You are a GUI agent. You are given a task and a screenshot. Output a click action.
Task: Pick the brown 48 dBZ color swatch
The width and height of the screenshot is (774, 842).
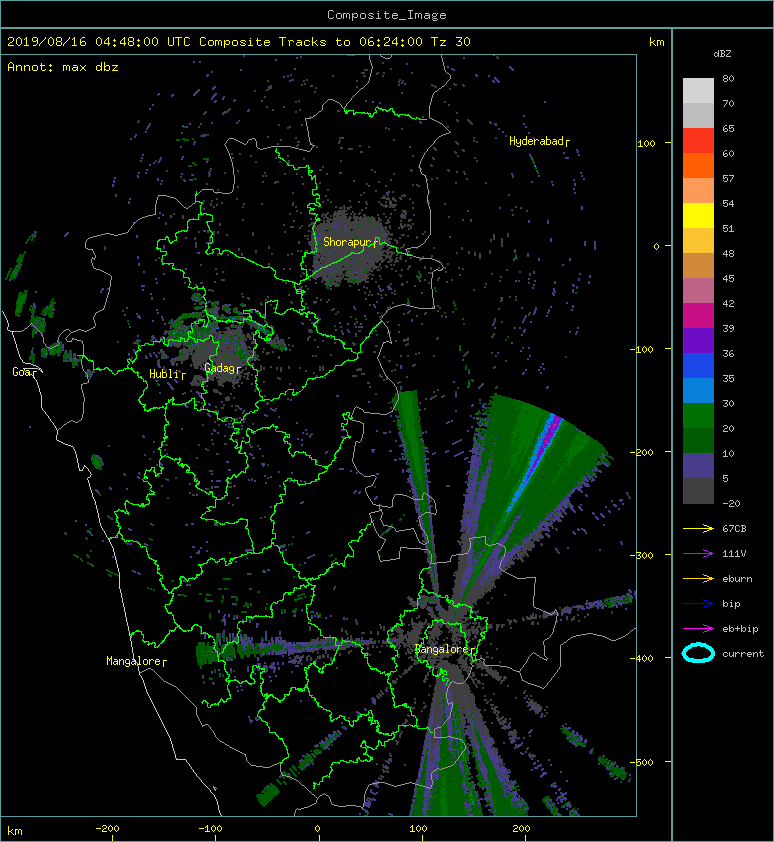tap(698, 265)
